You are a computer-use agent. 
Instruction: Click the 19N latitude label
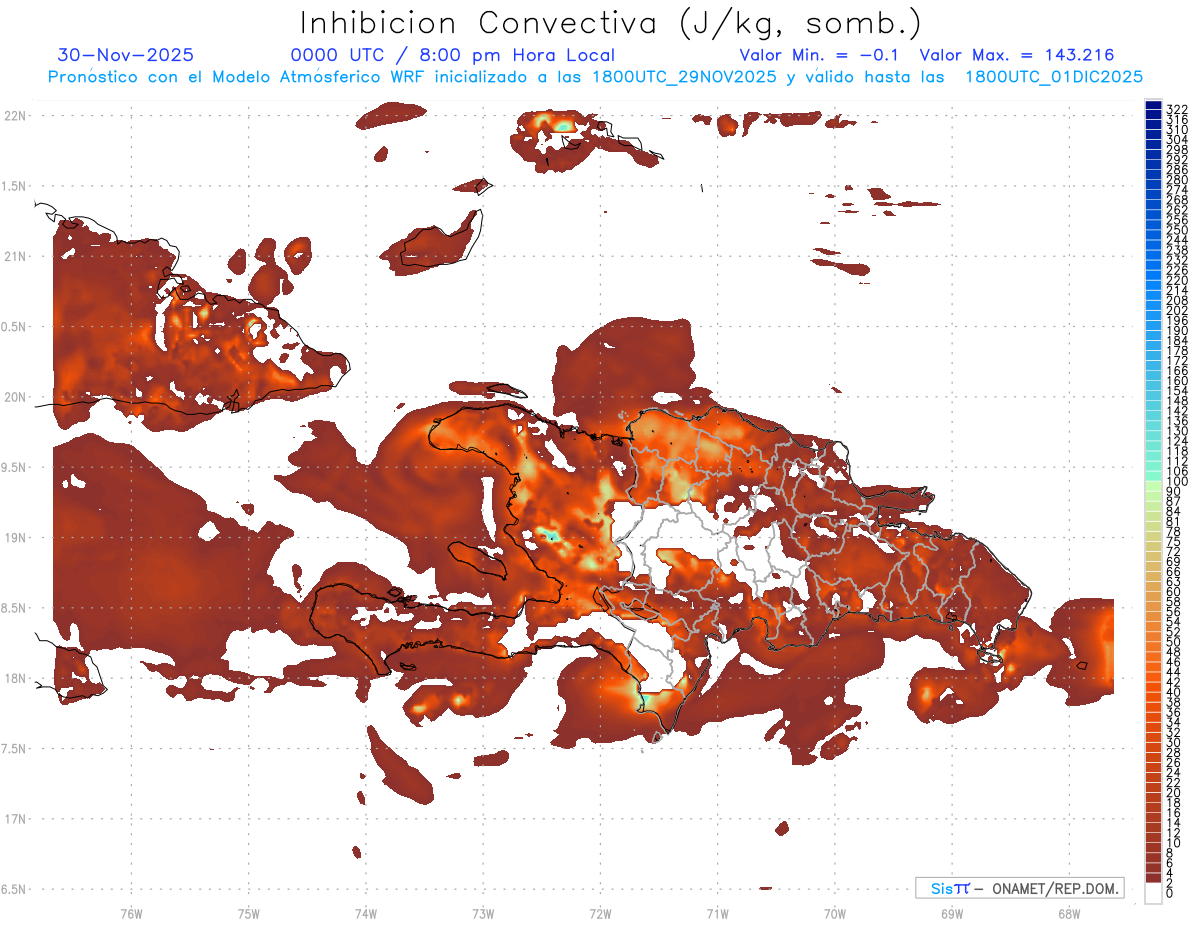(15, 537)
